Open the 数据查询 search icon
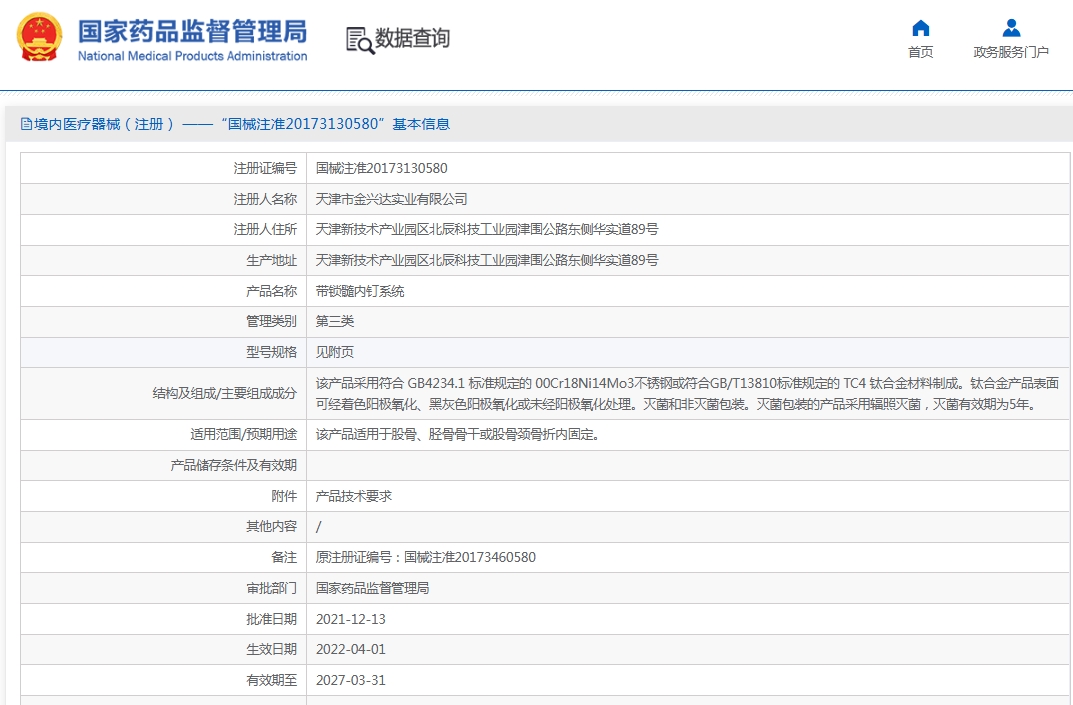 point(360,40)
